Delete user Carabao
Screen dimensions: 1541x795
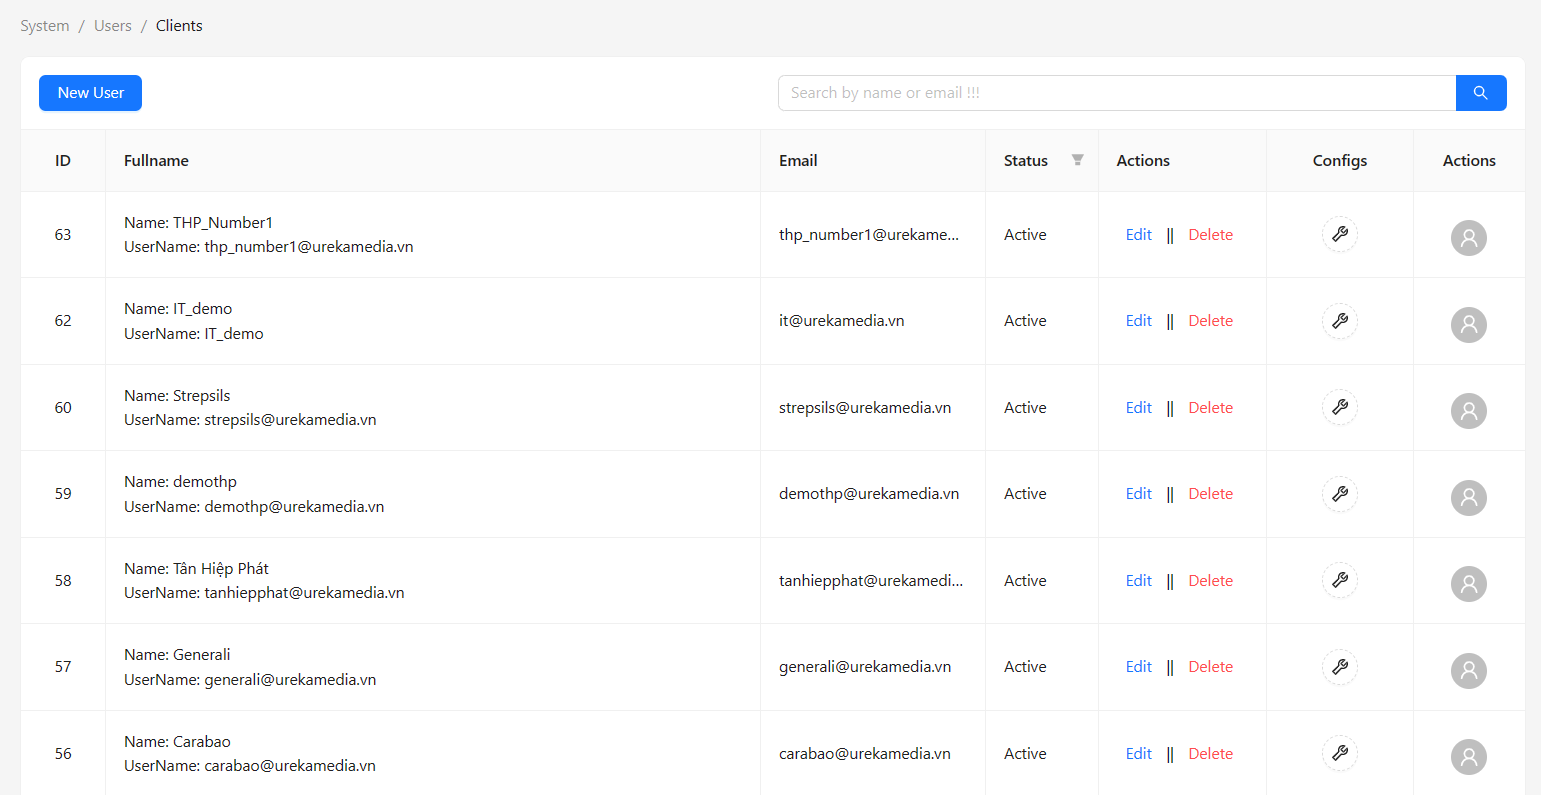(x=1211, y=754)
